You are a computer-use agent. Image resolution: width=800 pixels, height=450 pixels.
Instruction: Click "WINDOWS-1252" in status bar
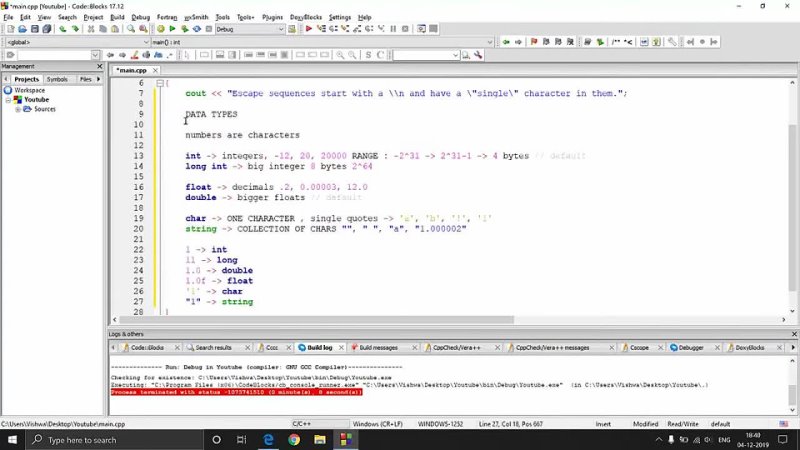(x=440, y=424)
